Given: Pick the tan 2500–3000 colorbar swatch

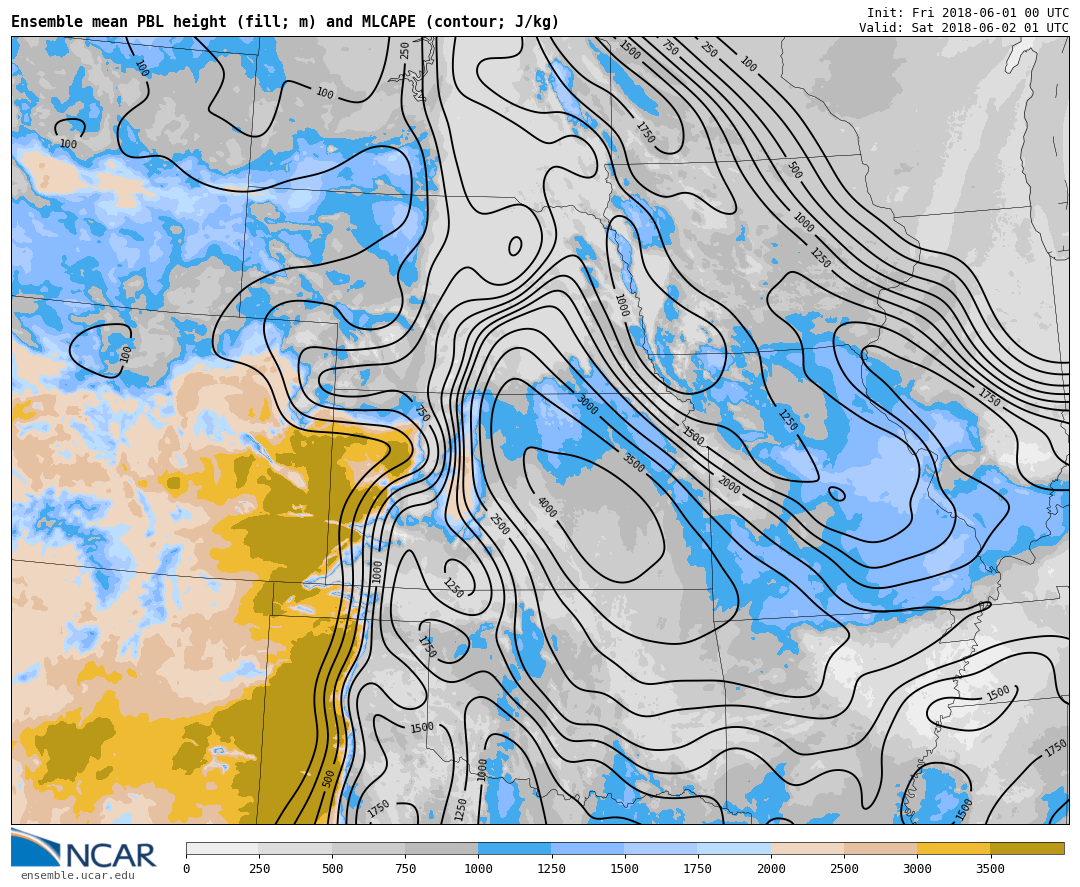Looking at the screenshot, I should point(880,848).
